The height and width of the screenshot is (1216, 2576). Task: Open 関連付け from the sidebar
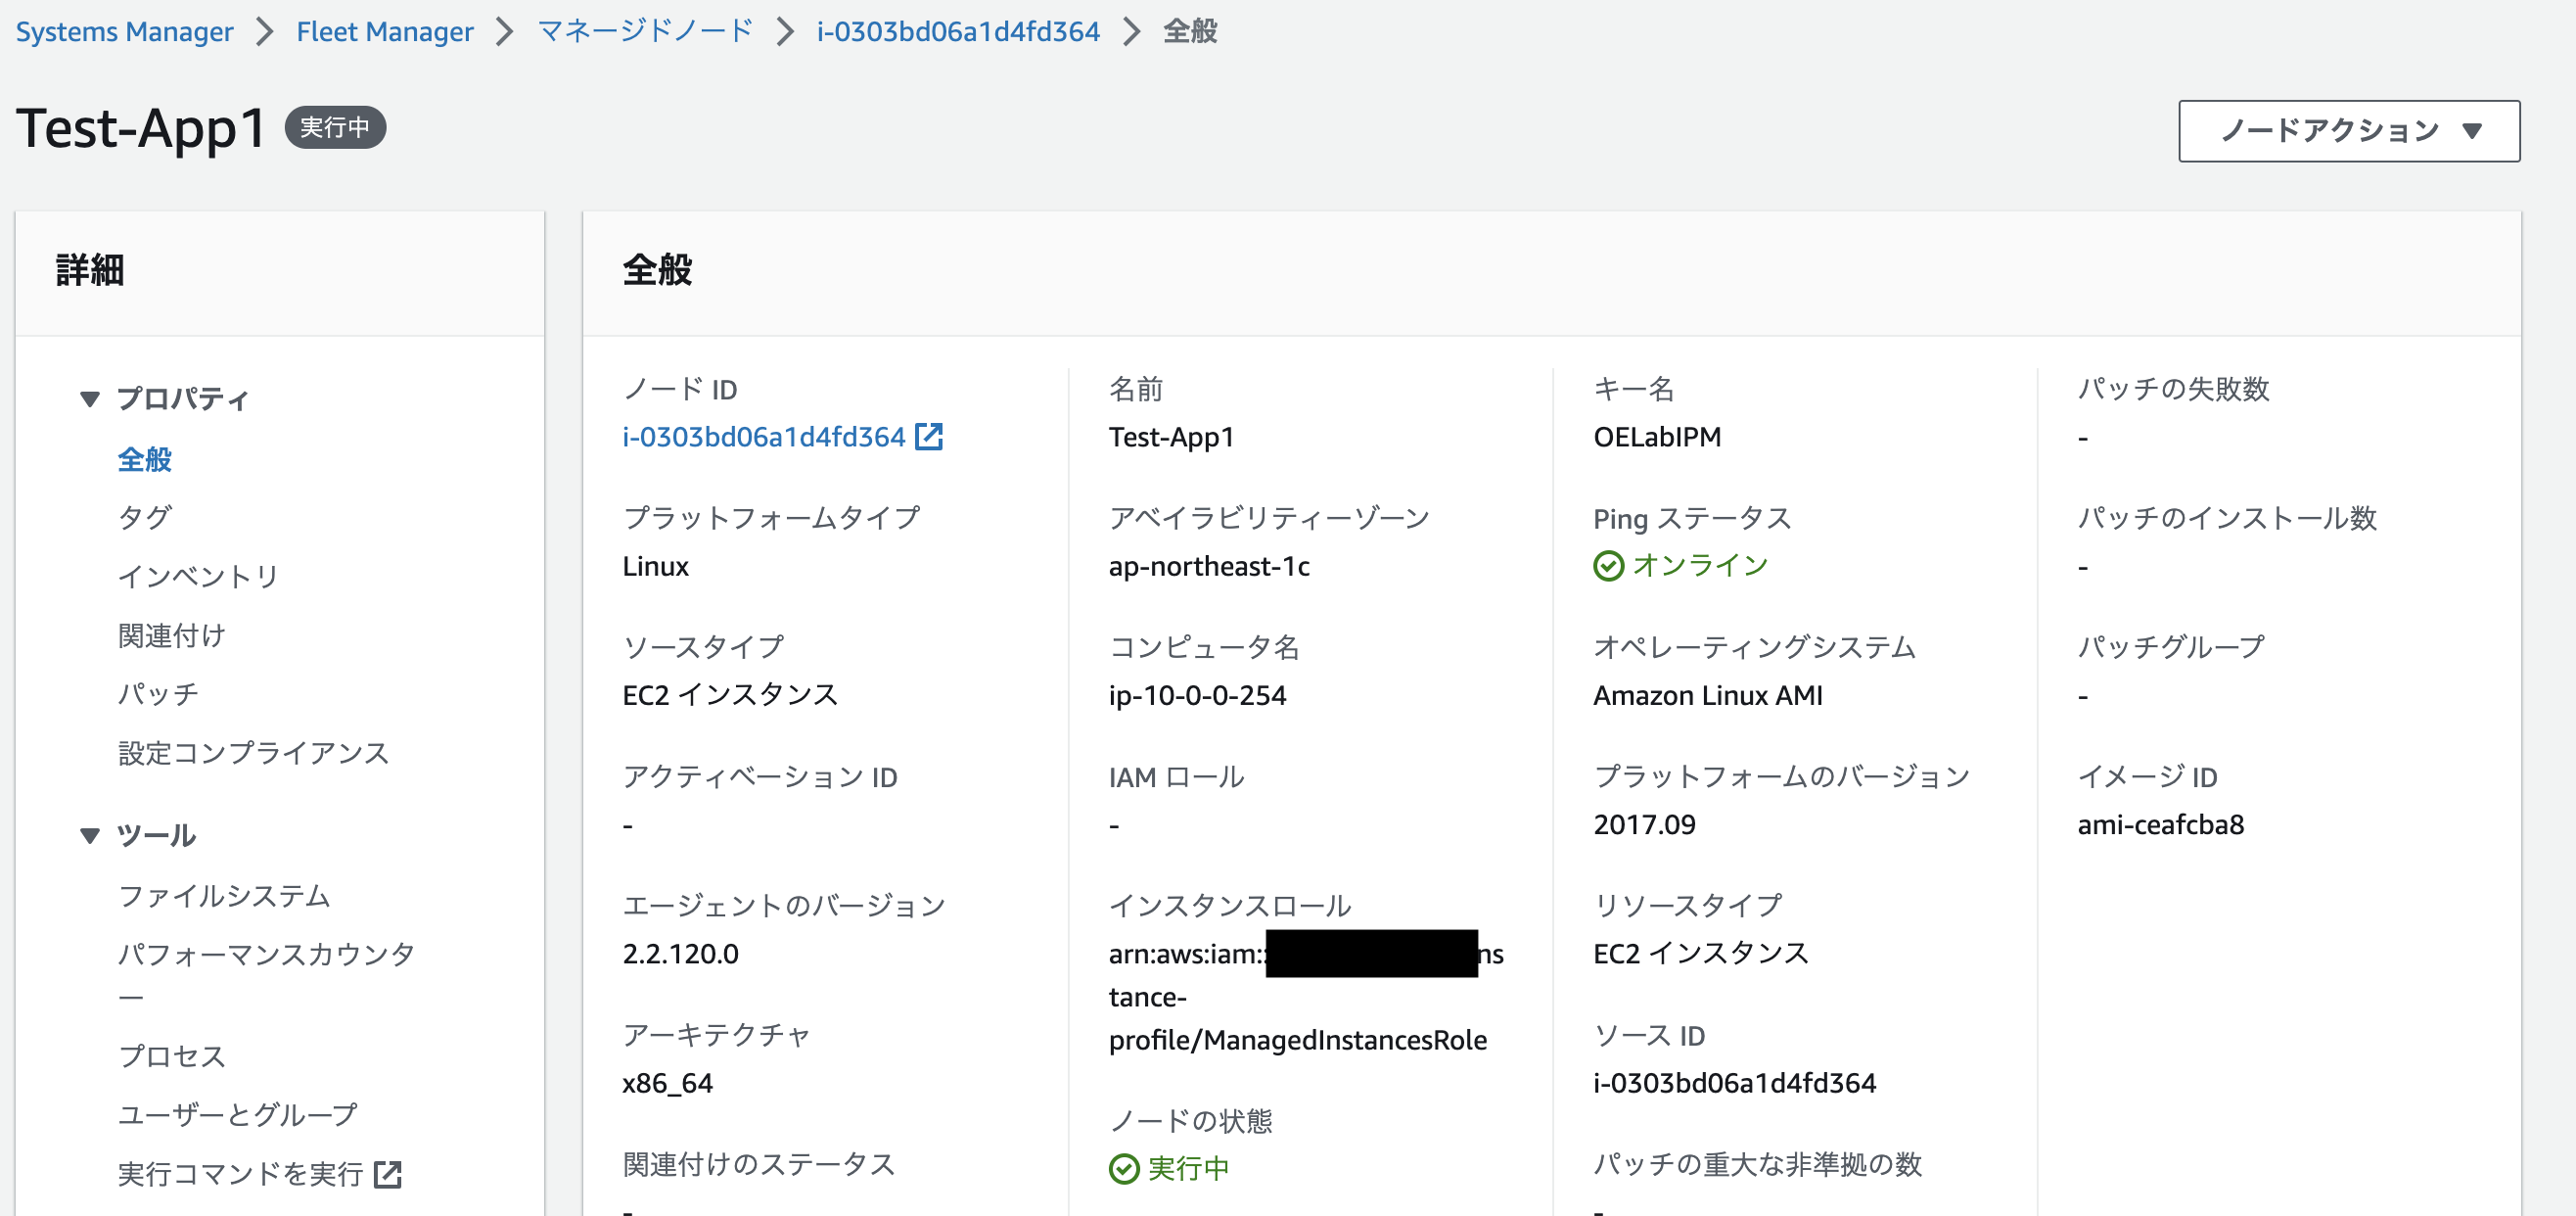pyautogui.click(x=172, y=634)
